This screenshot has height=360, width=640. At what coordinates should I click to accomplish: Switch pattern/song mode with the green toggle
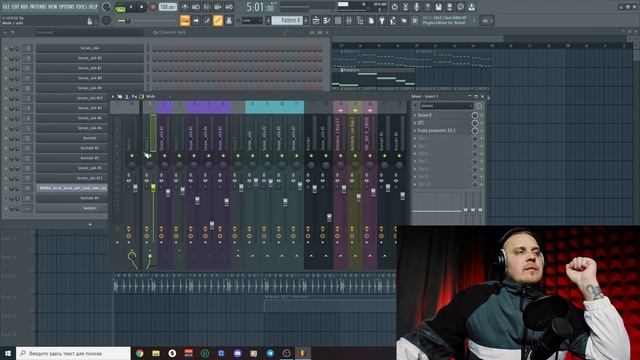[x=120, y=7]
